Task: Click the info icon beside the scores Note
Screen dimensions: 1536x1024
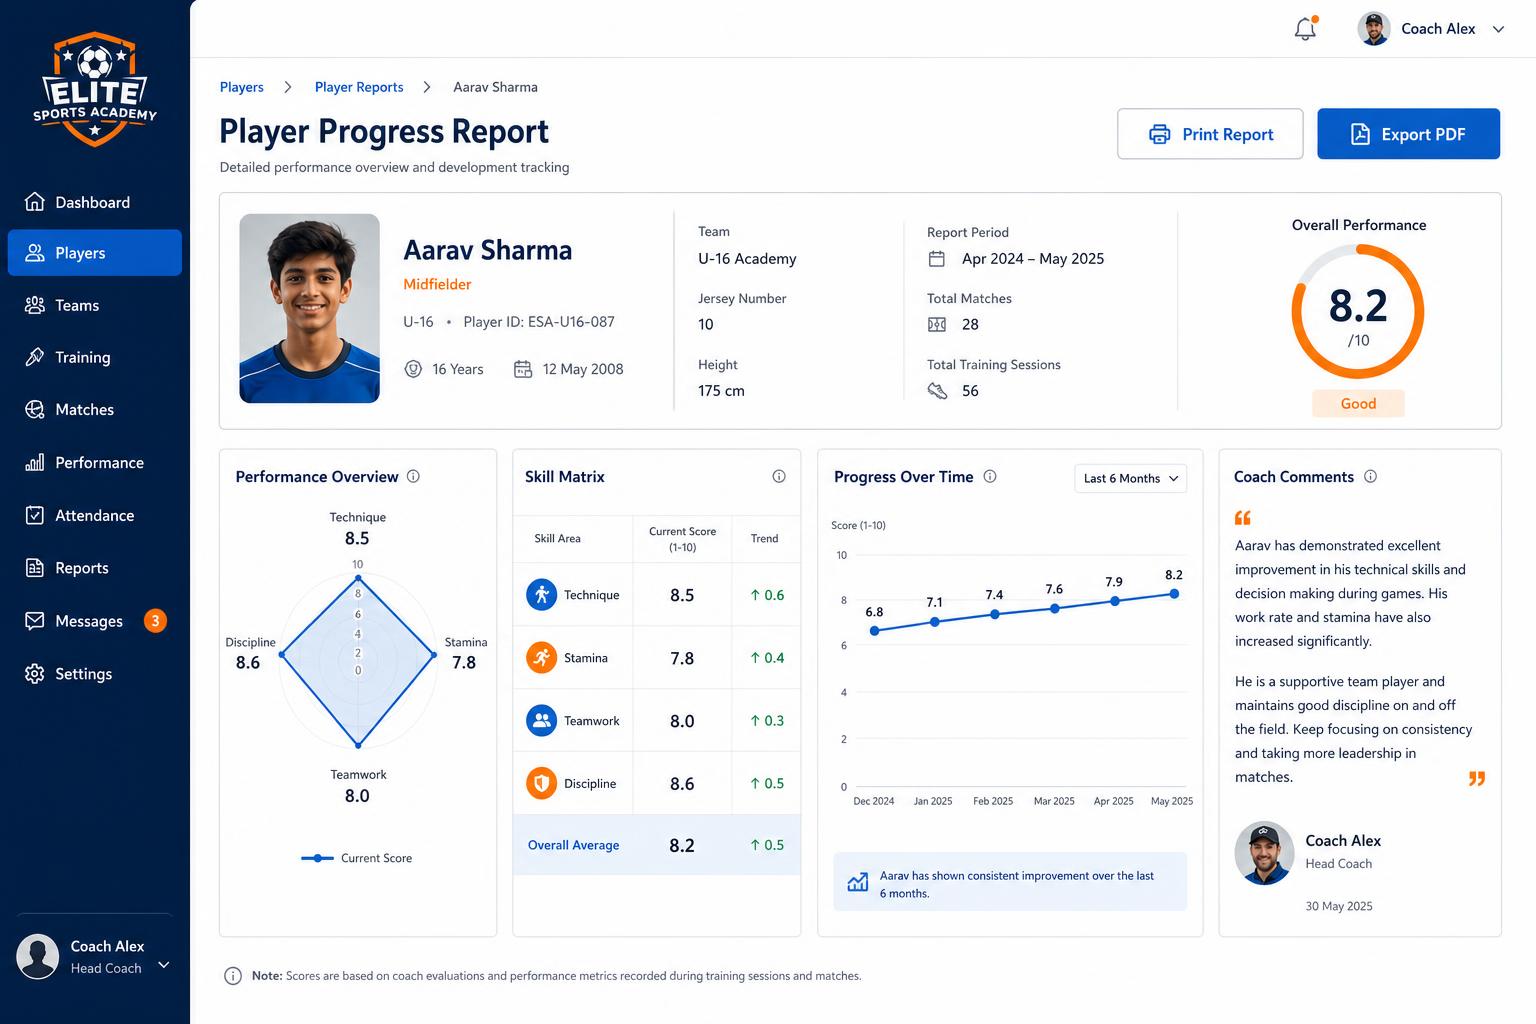Action: (233, 976)
